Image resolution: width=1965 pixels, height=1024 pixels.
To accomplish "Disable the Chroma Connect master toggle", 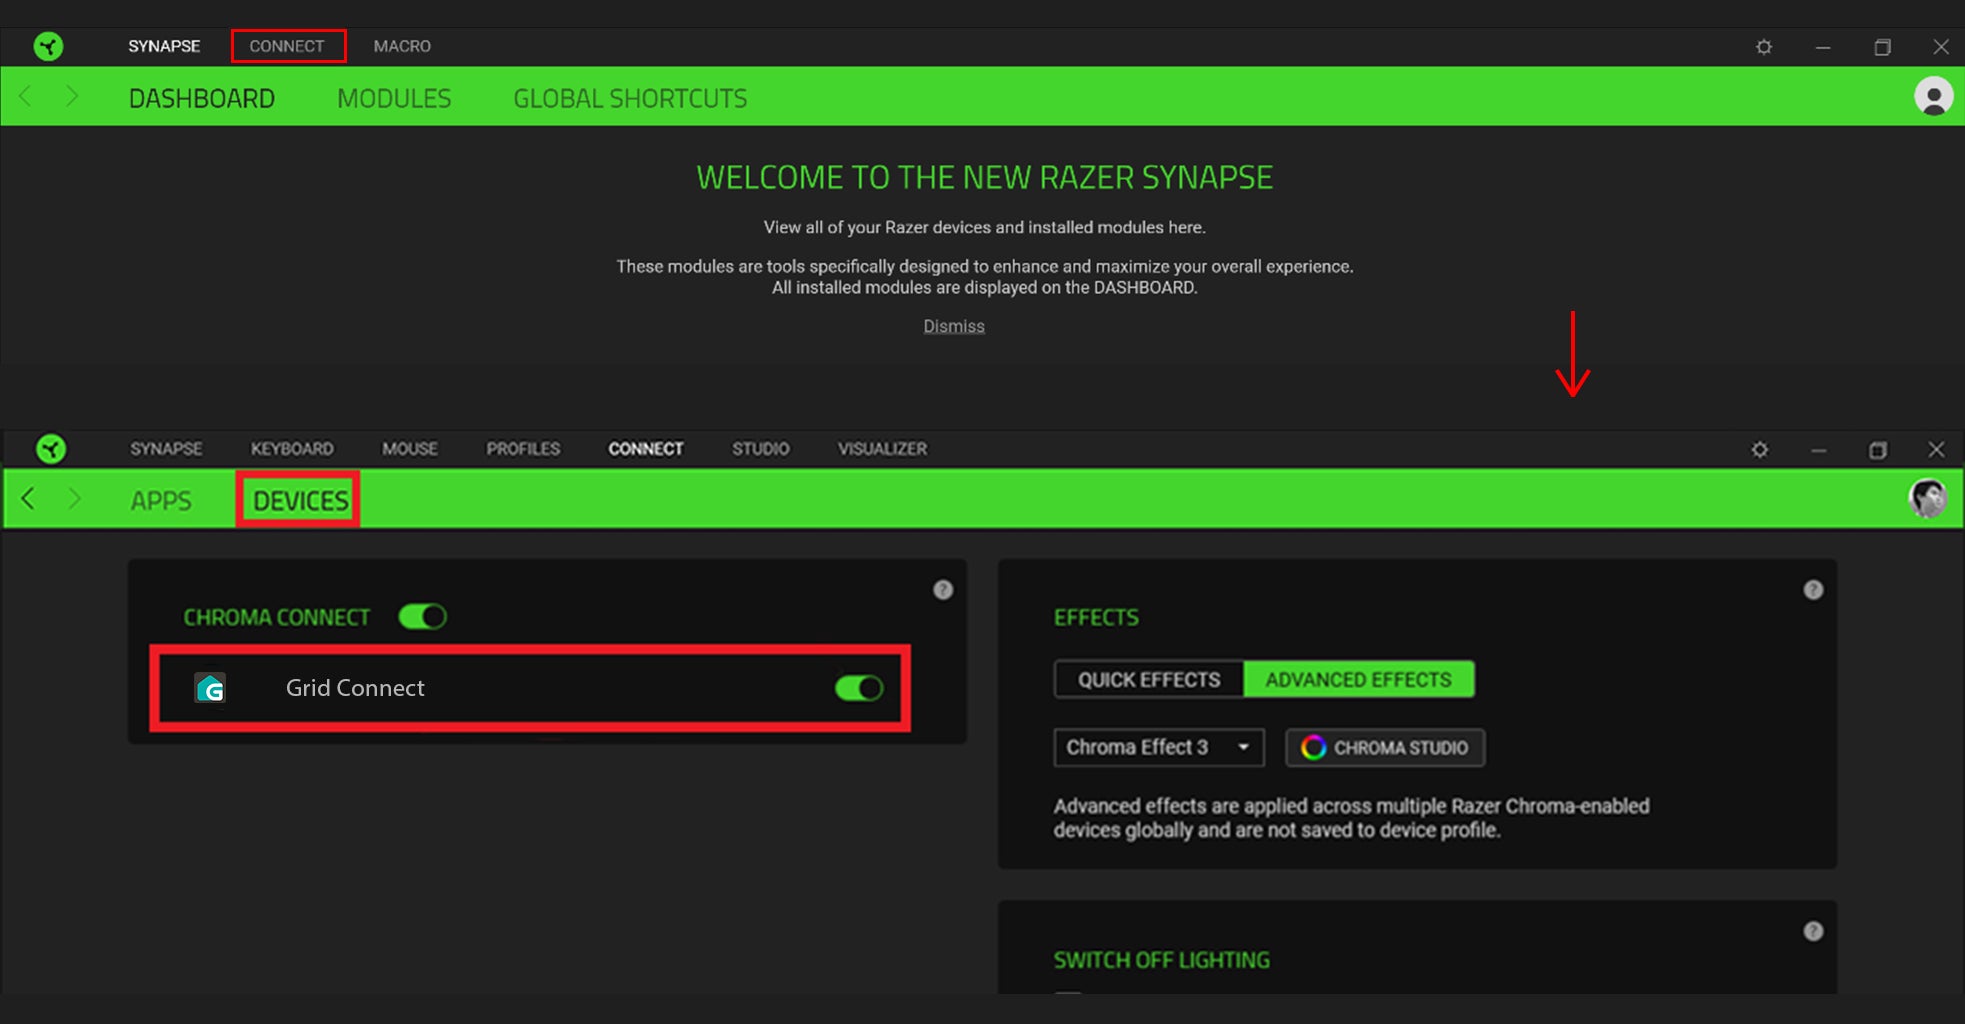I will (x=422, y=617).
